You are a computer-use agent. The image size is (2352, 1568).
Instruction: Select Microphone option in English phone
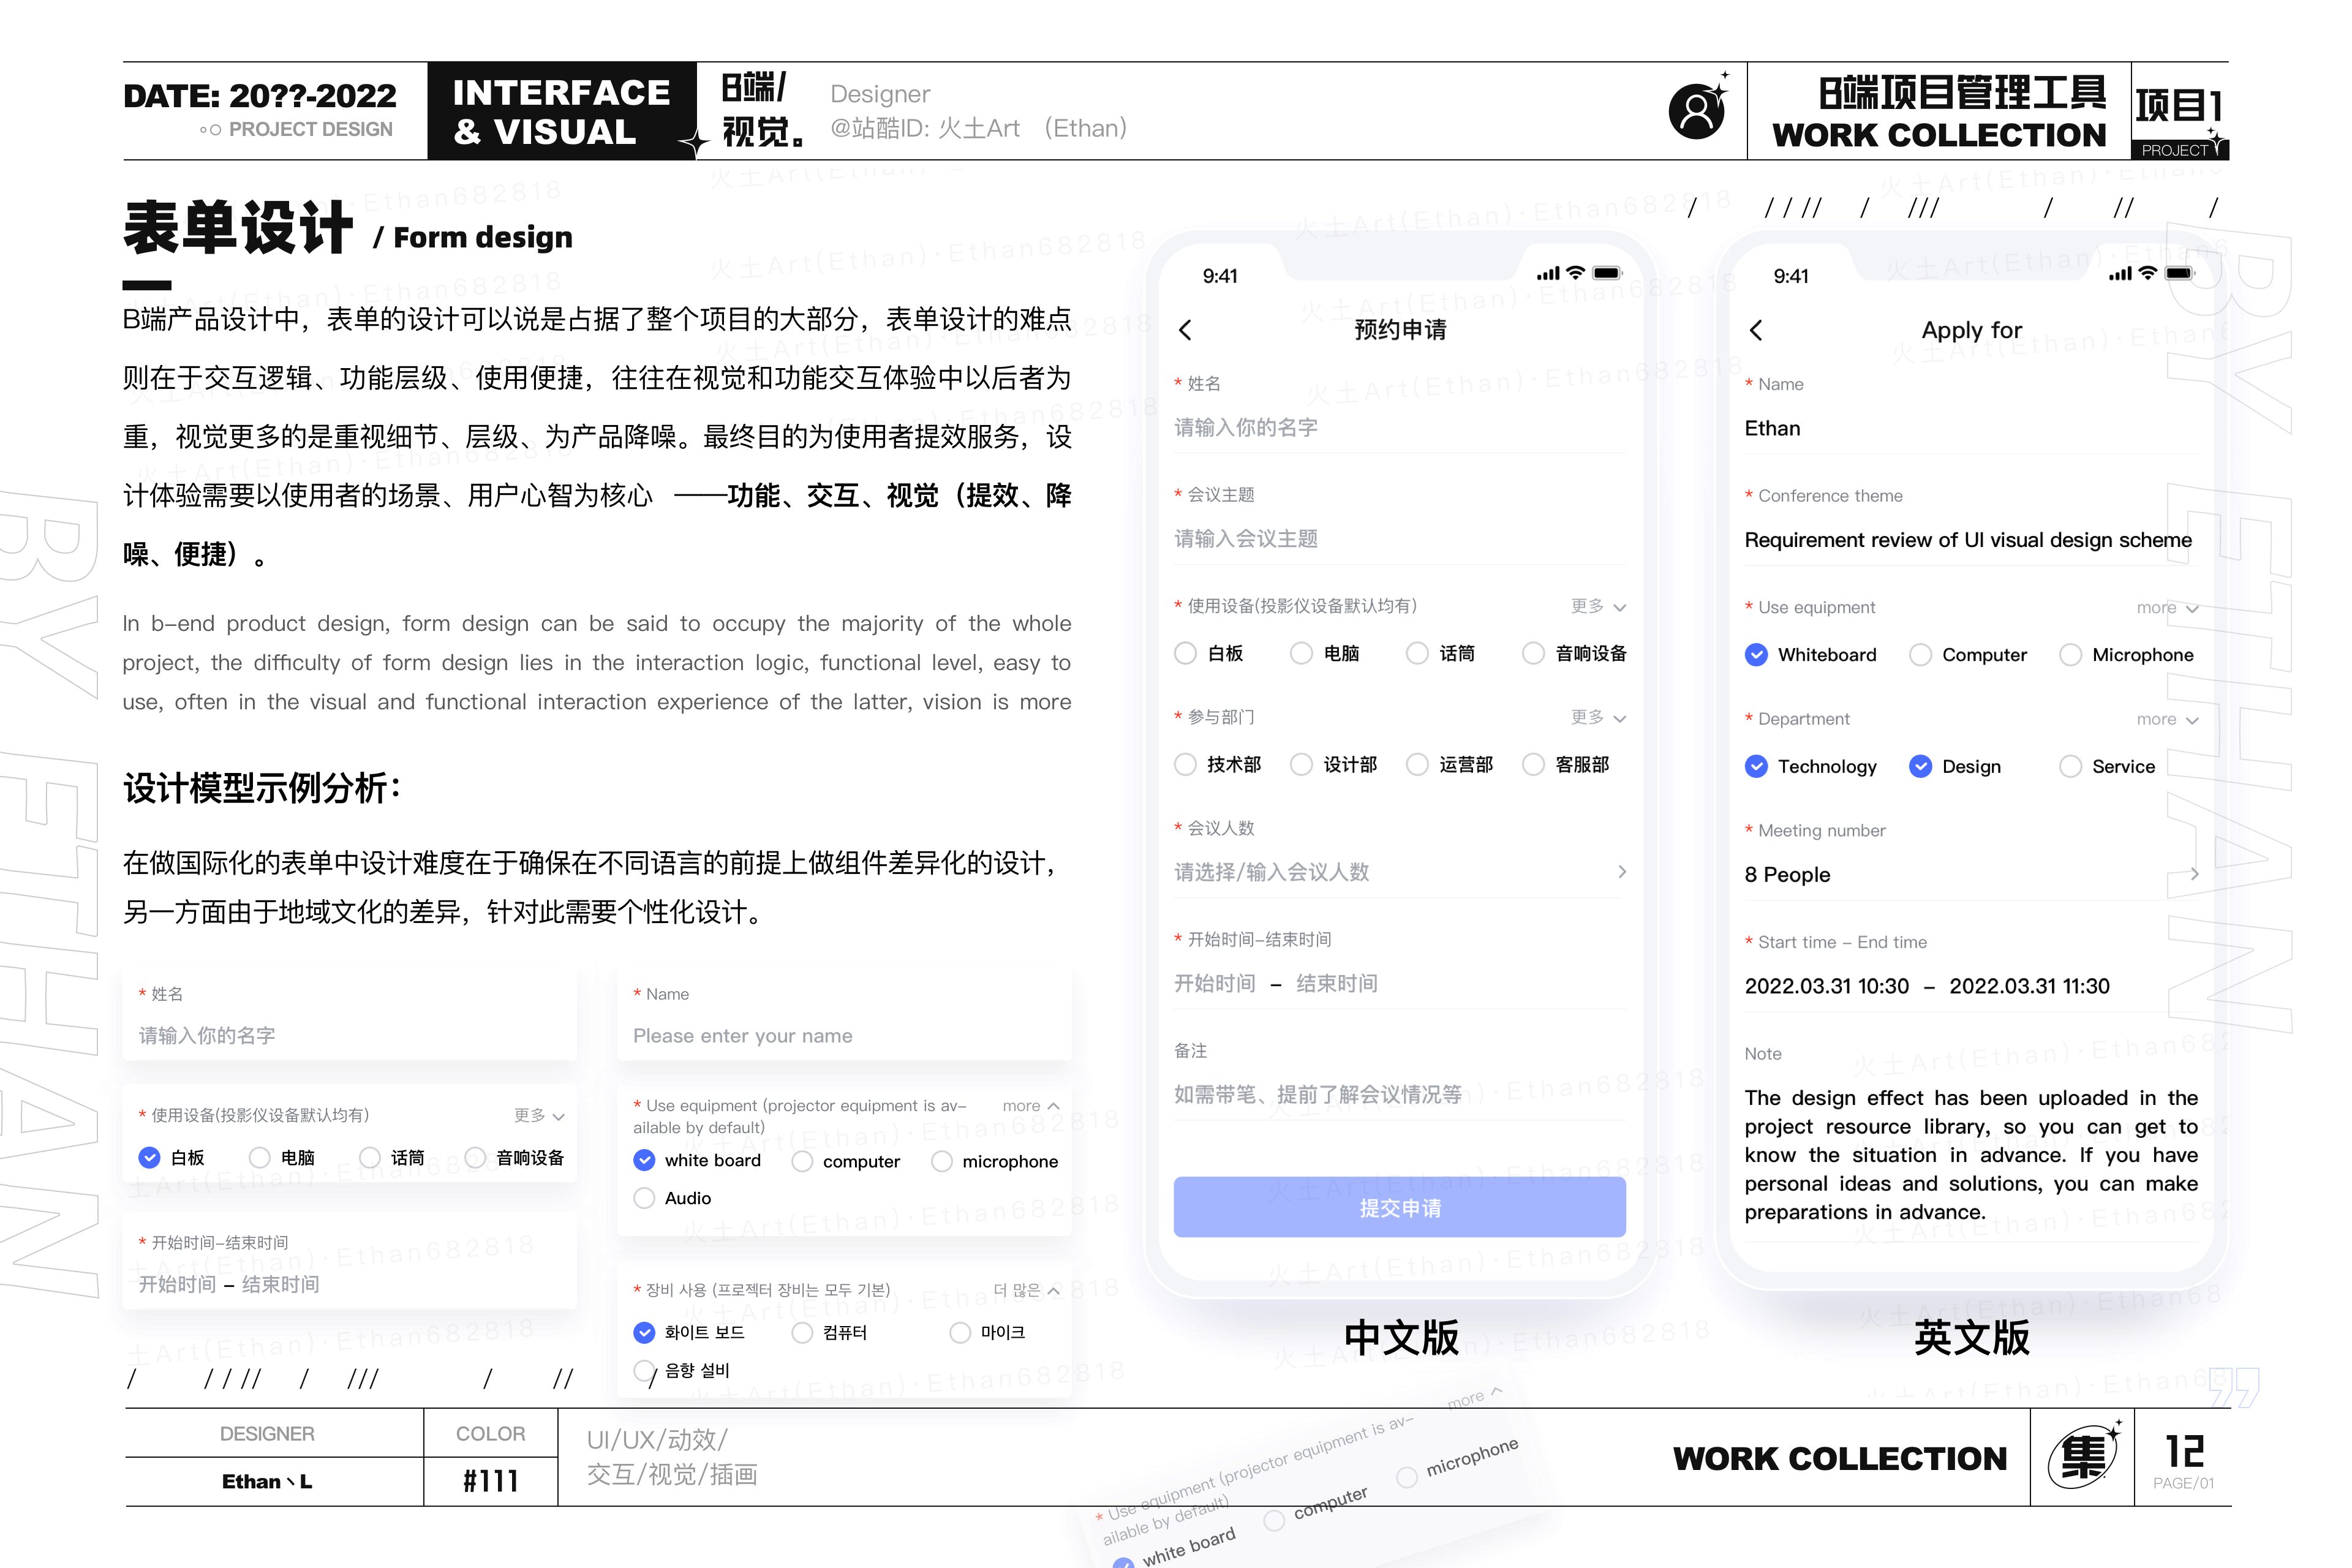click(x=2070, y=655)
